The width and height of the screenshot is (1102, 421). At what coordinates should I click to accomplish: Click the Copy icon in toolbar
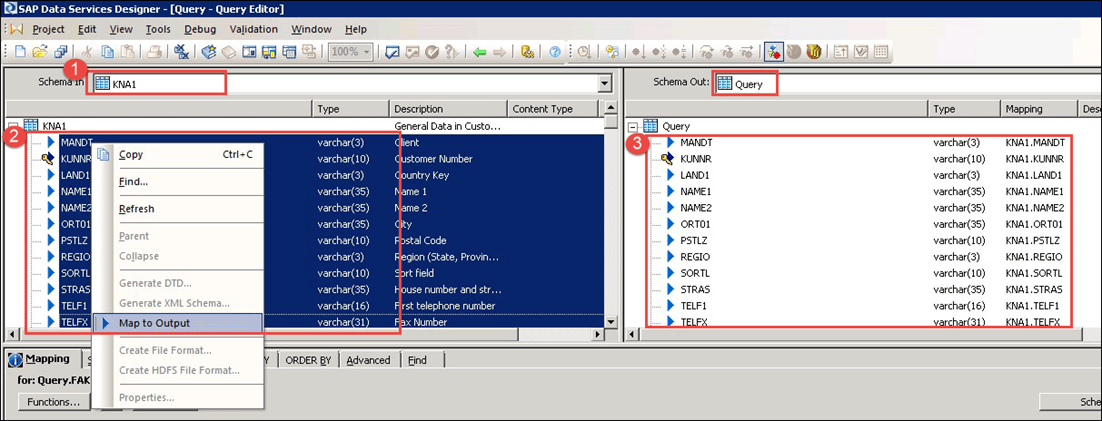click(x=108, y=51)
